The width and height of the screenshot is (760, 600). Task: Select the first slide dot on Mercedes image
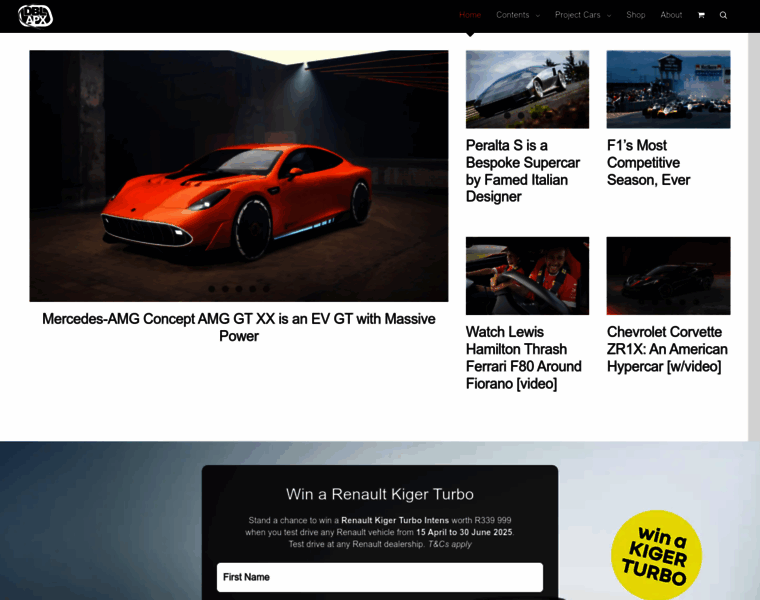pos(212,289)
